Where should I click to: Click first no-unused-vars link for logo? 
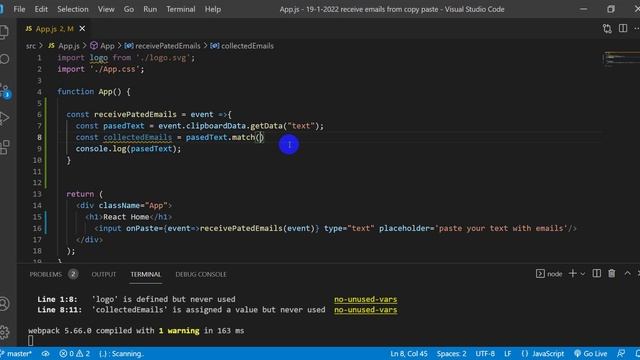pyautogui.click(x=365, y=299)
